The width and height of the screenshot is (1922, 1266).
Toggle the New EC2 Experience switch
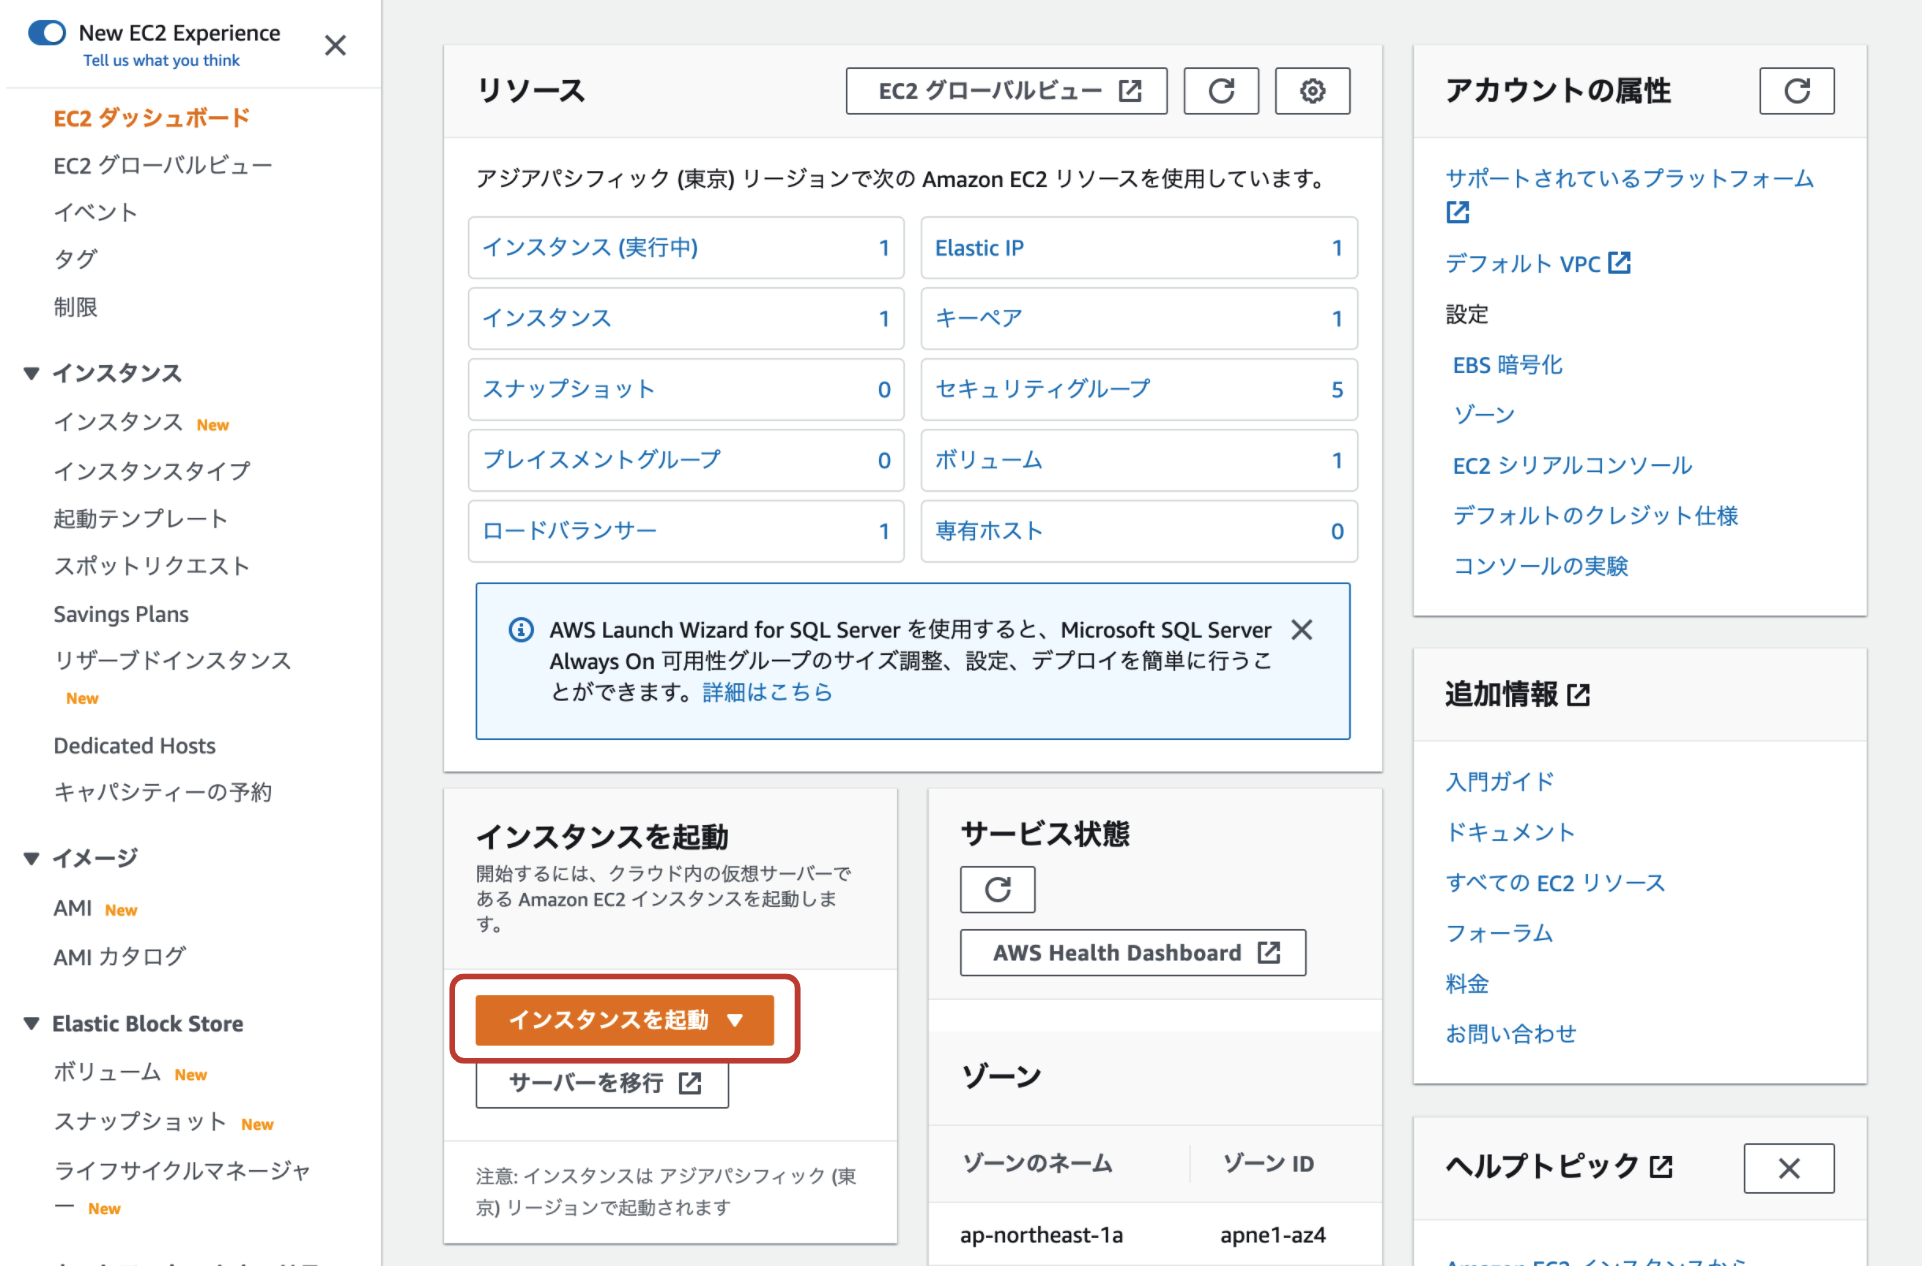[46, 32]
